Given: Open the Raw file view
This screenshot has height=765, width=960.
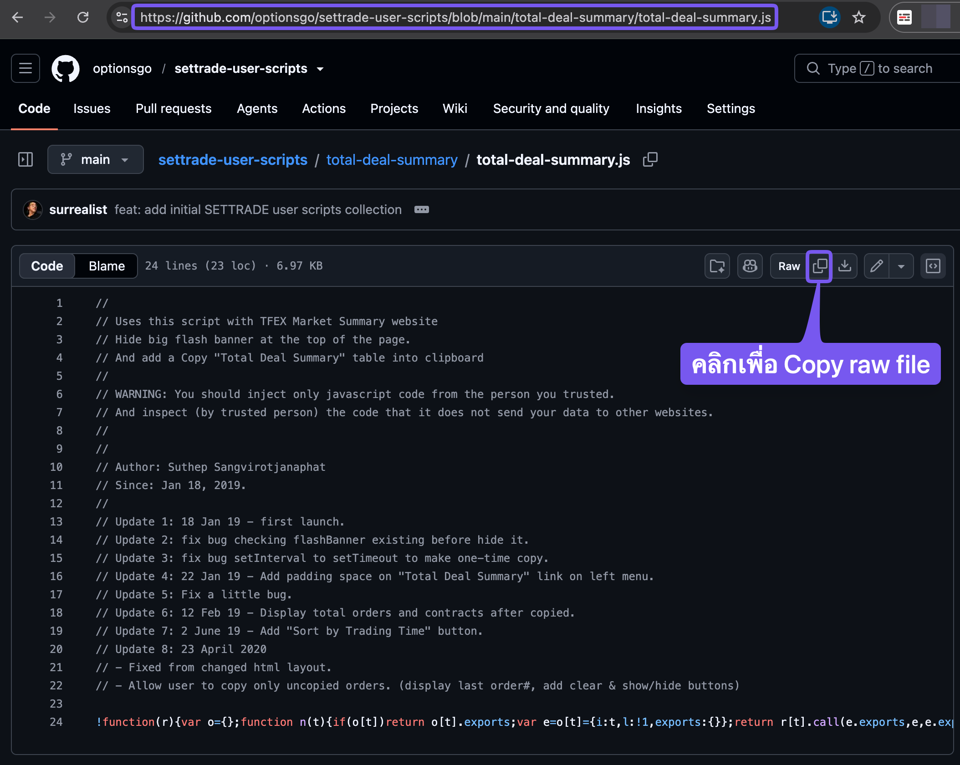Looking at the screenshot, I should coord(789,266).
